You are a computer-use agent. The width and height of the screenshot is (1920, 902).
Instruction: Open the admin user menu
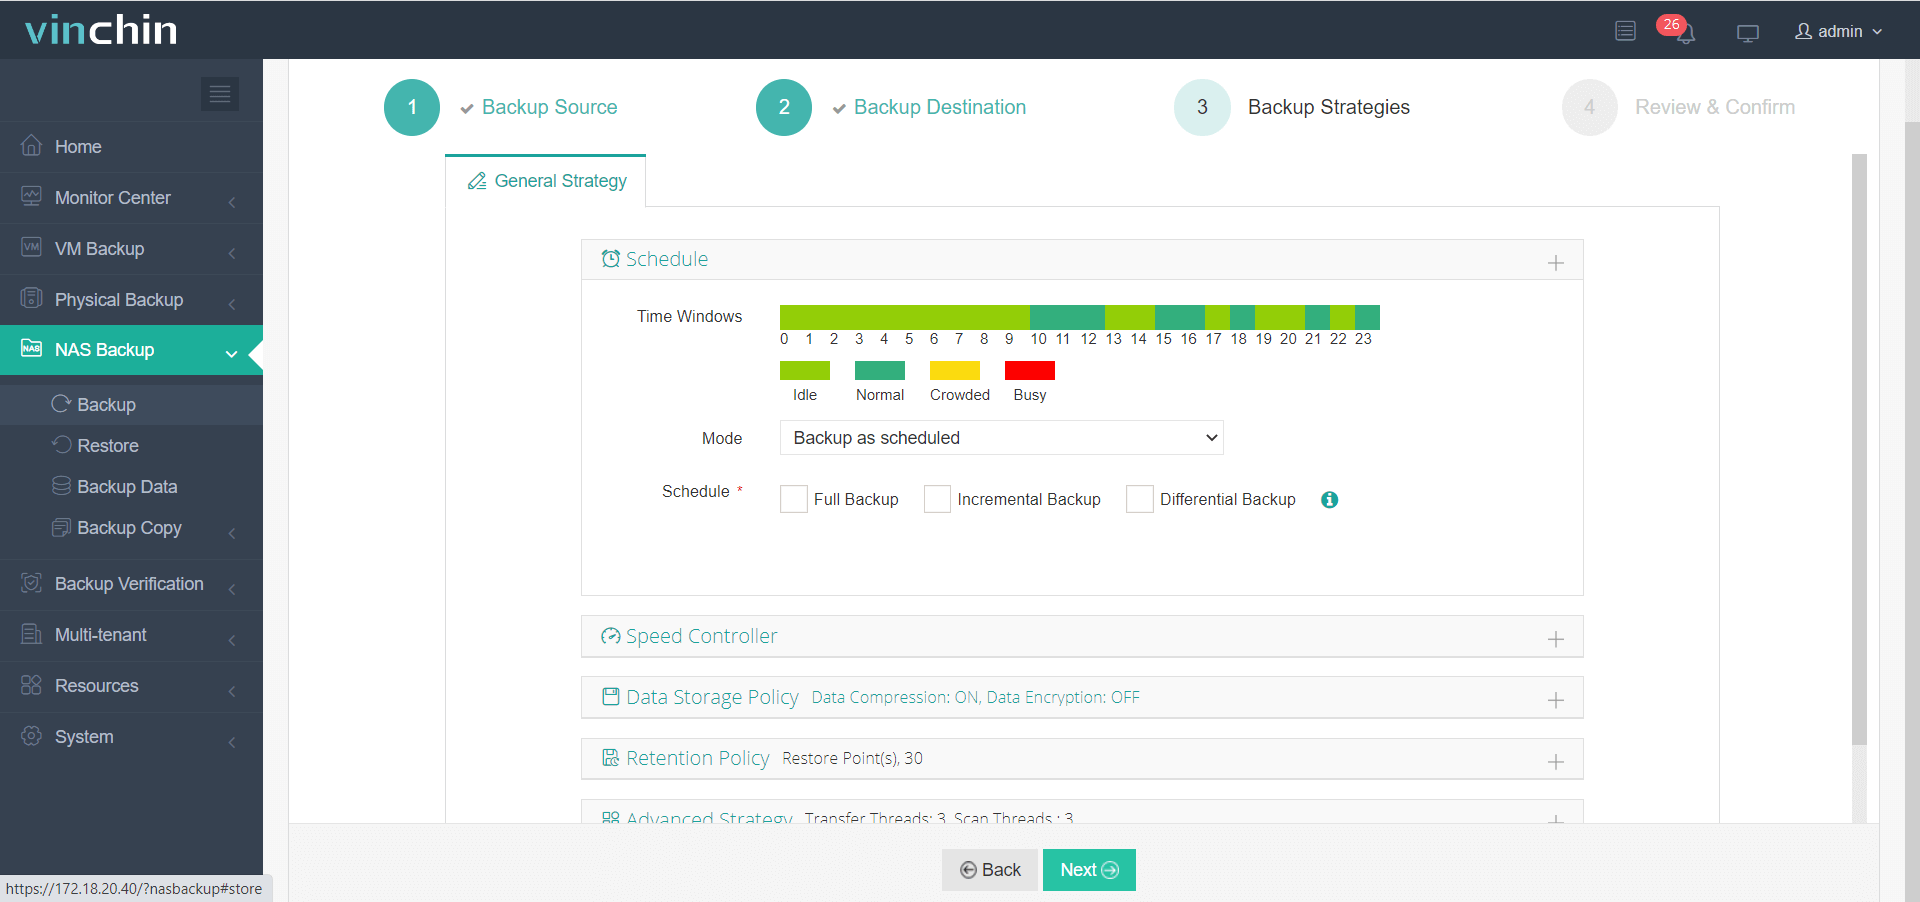(1839, 31)
